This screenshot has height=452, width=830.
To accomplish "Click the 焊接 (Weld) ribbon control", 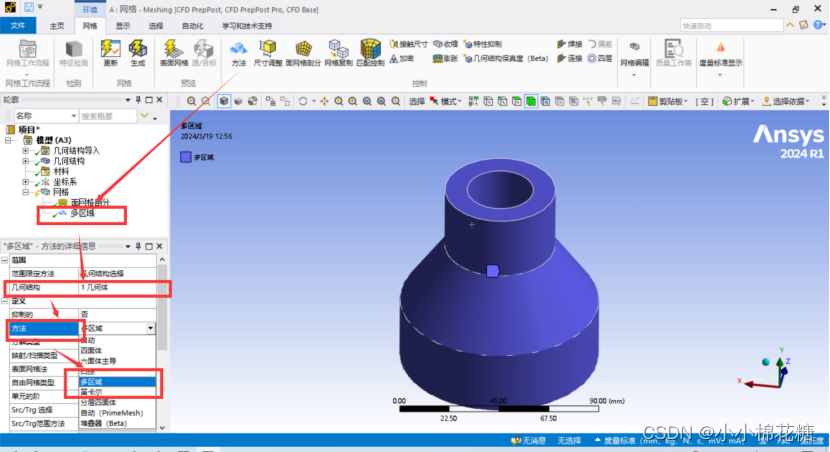I will pos(569,44).
